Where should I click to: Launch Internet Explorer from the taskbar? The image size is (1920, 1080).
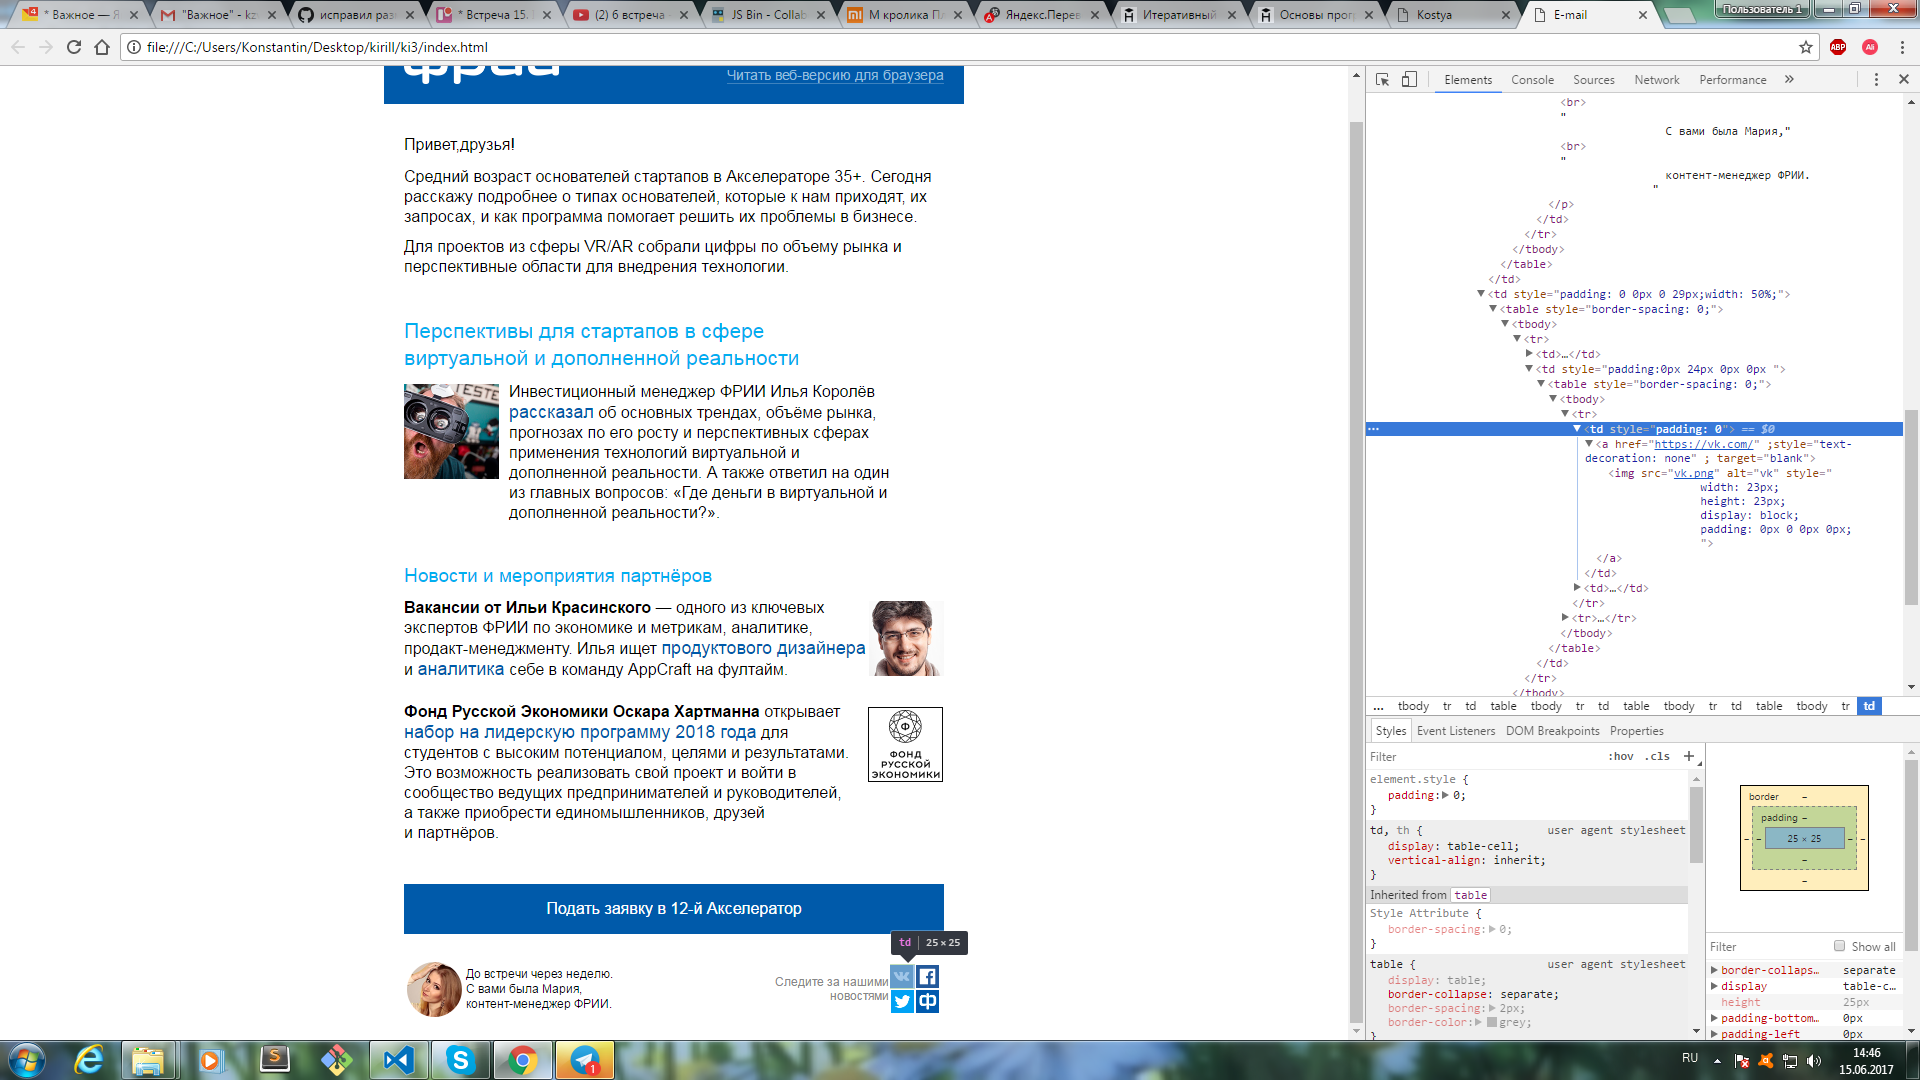[x=89, y=1060]
